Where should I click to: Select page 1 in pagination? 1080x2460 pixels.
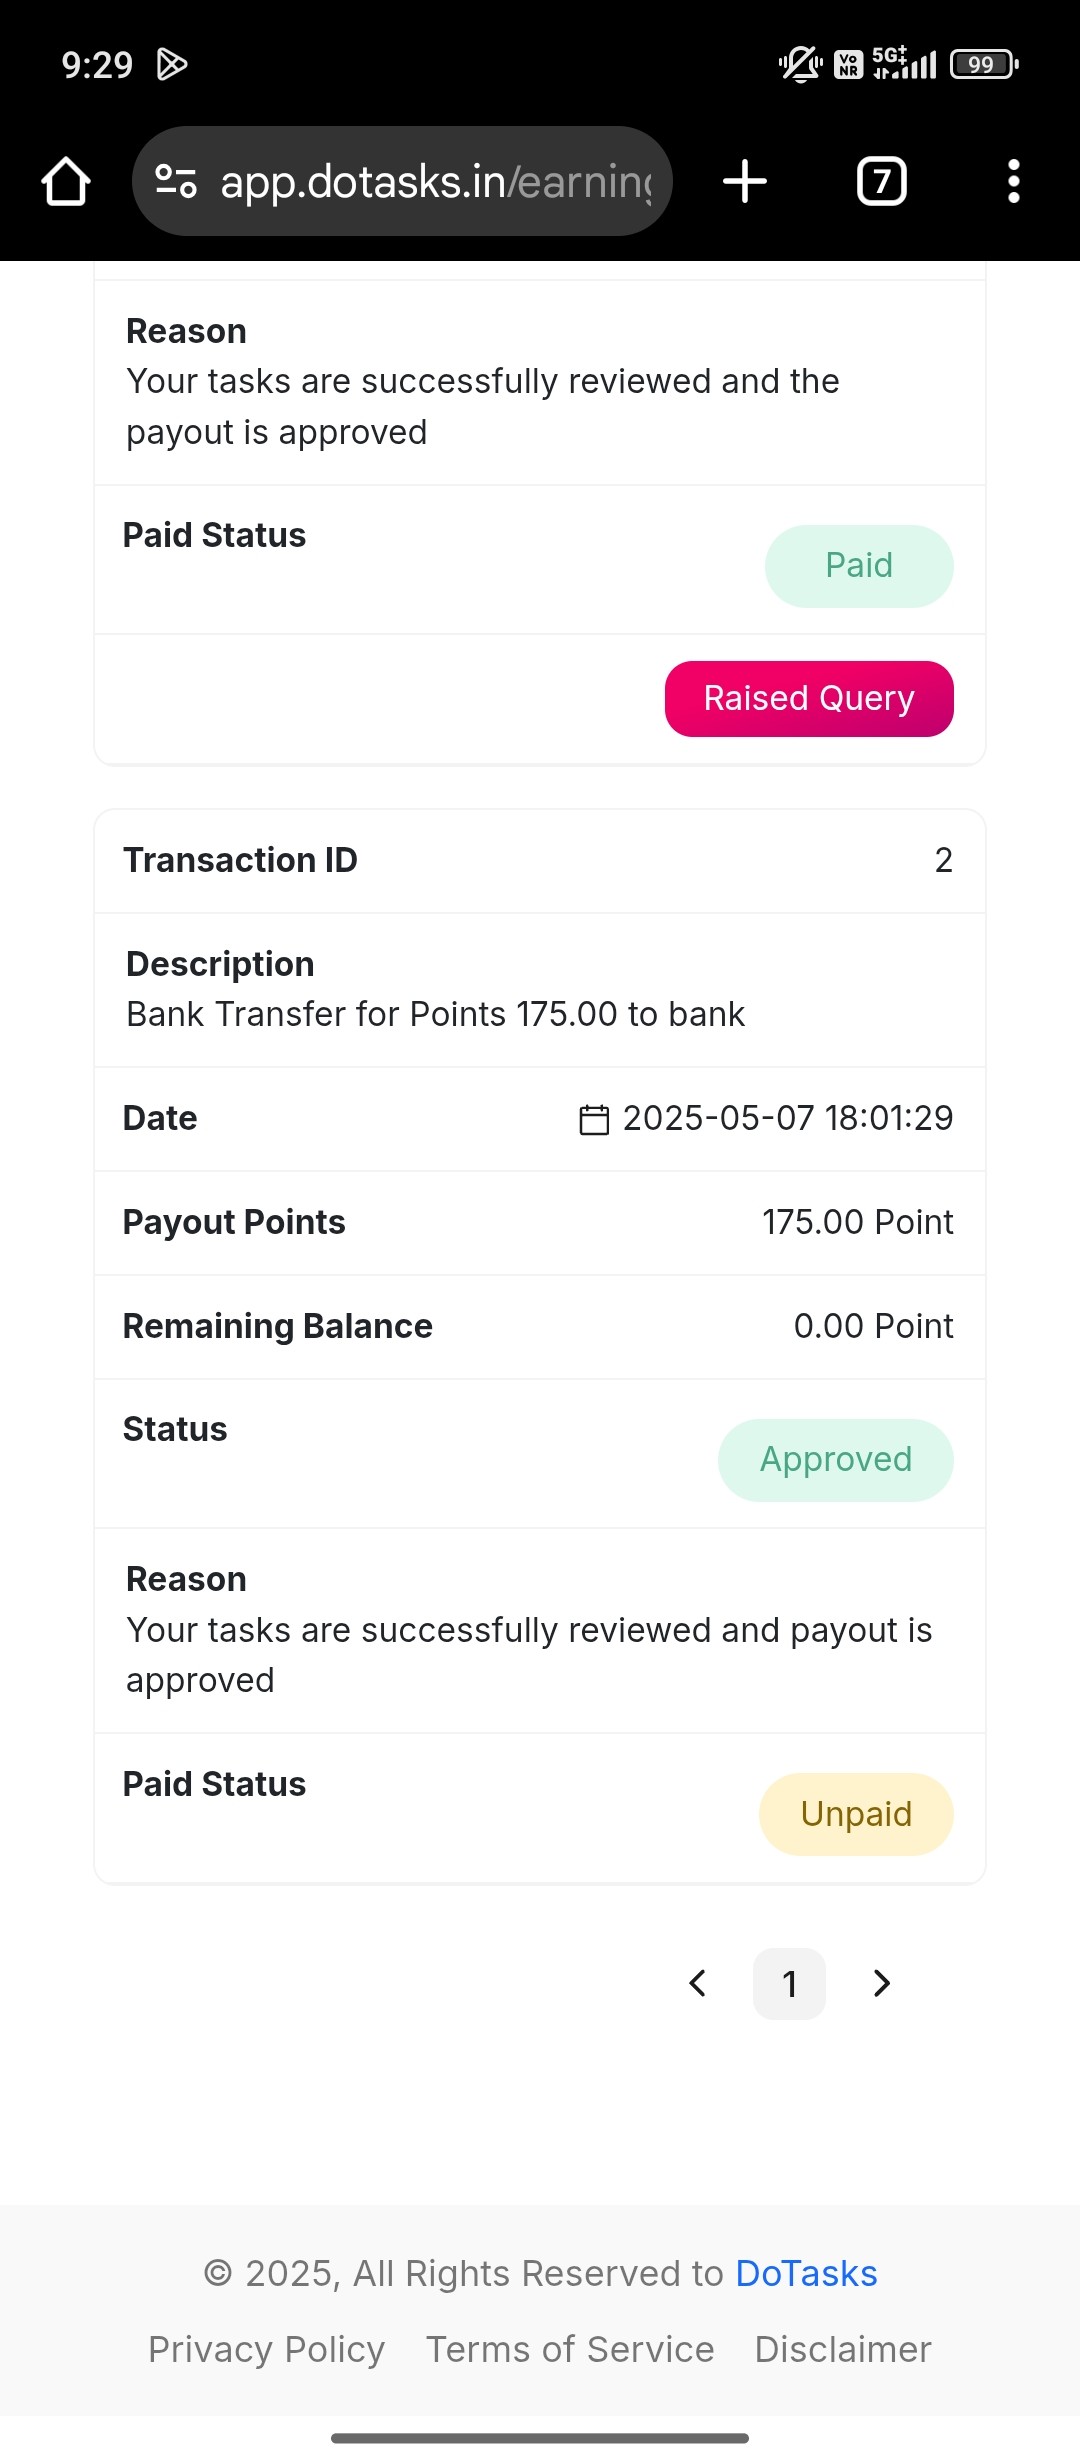coord(789,1983)
